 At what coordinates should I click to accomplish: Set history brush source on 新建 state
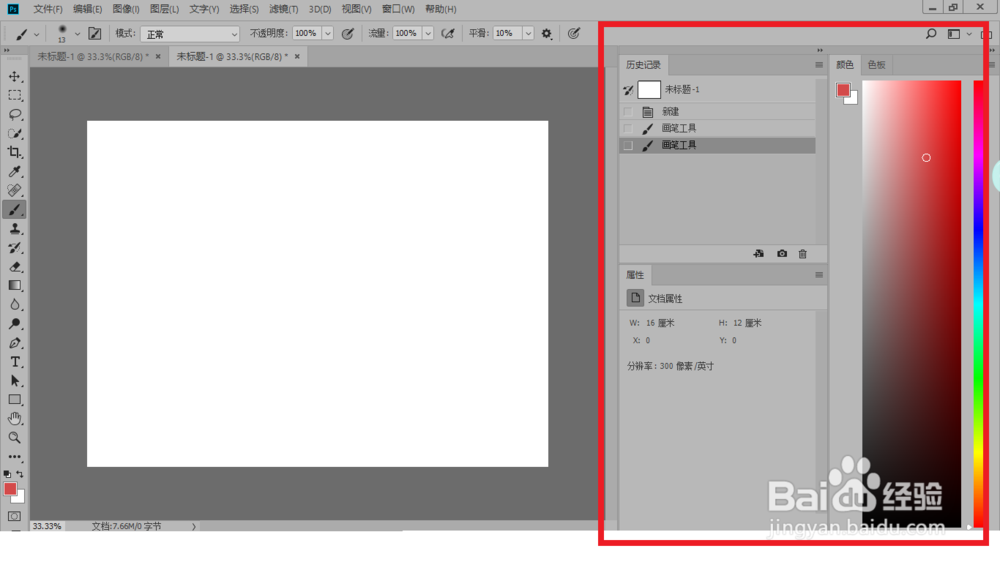[x=628, y=112]
